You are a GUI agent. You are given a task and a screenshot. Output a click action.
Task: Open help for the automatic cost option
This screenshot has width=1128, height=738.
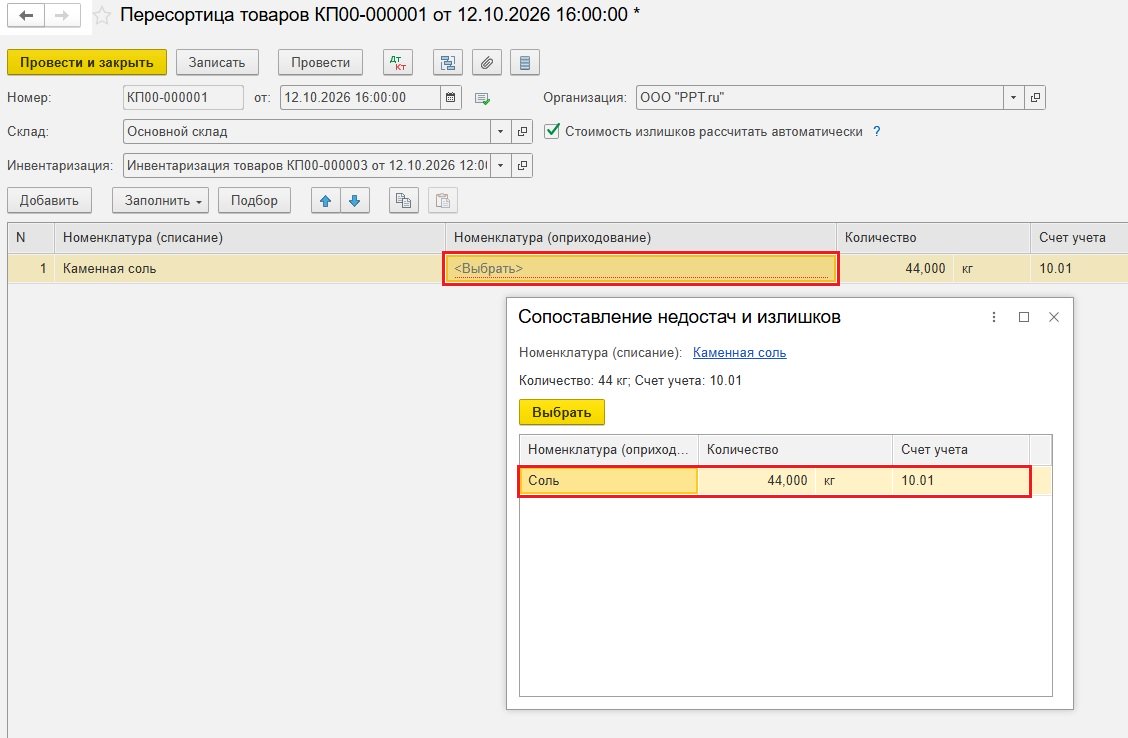pos(876,132)
